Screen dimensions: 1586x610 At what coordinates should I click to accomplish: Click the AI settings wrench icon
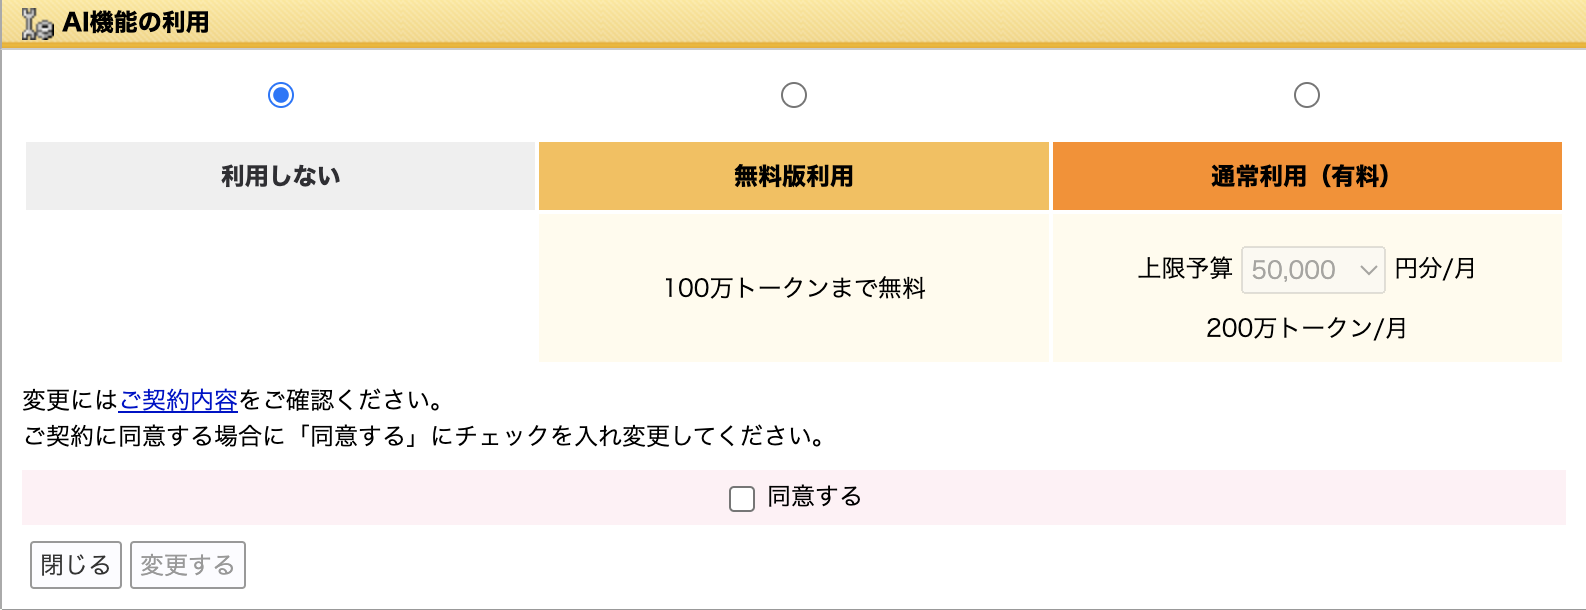(x=36, y=23)
